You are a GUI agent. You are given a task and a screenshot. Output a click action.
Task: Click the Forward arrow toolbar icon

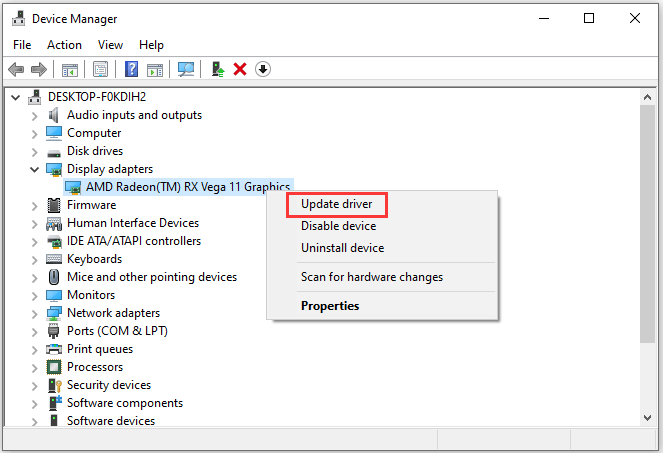39,69
